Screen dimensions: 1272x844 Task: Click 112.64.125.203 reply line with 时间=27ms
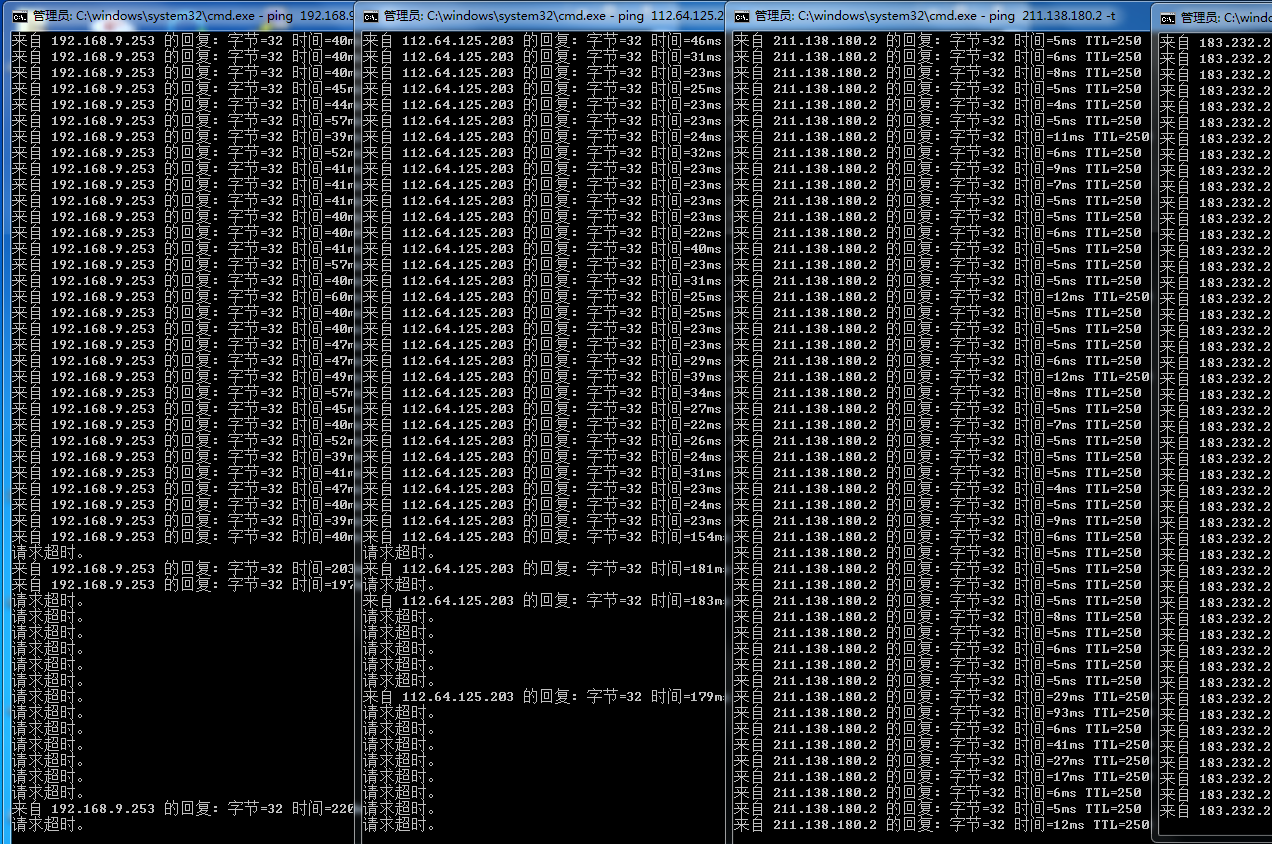click(542, 409)
